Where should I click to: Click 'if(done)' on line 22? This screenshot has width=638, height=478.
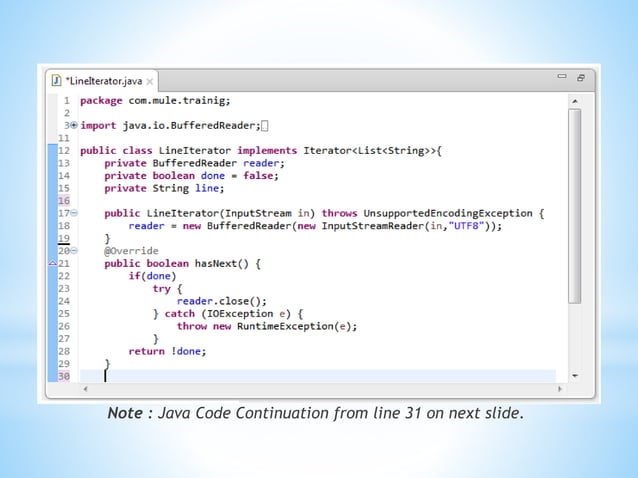coord(153,276)
